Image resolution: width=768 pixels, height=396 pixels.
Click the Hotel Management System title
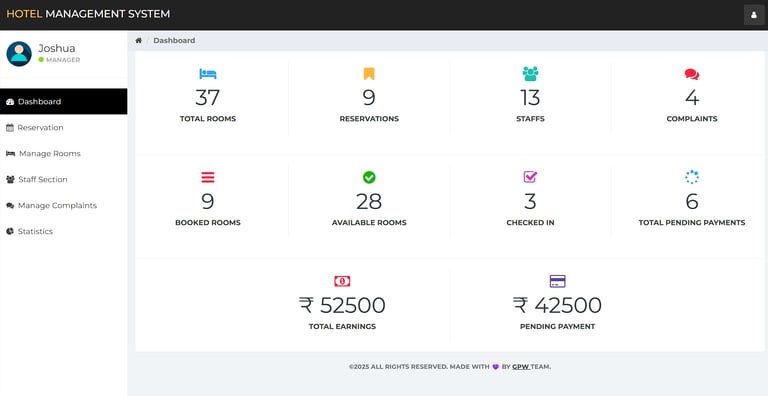88,14
